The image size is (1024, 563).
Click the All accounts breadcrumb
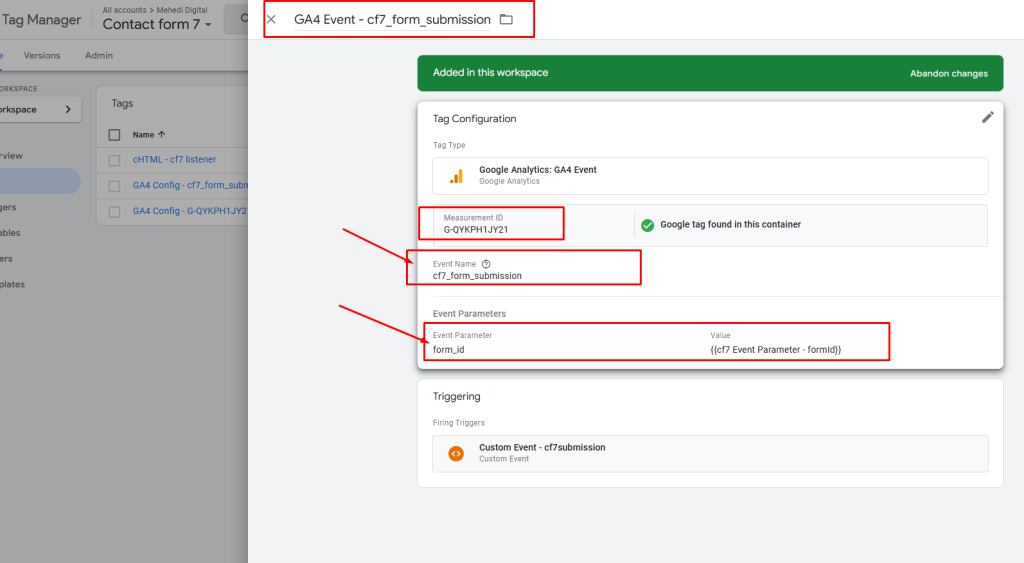click(124, 10)
